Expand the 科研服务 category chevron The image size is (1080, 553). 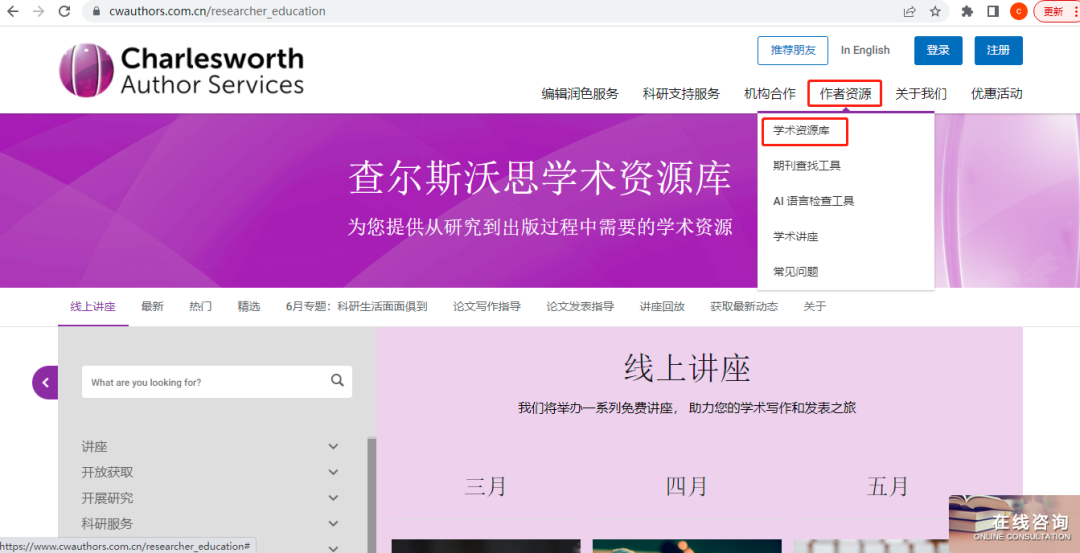[333, 523]
